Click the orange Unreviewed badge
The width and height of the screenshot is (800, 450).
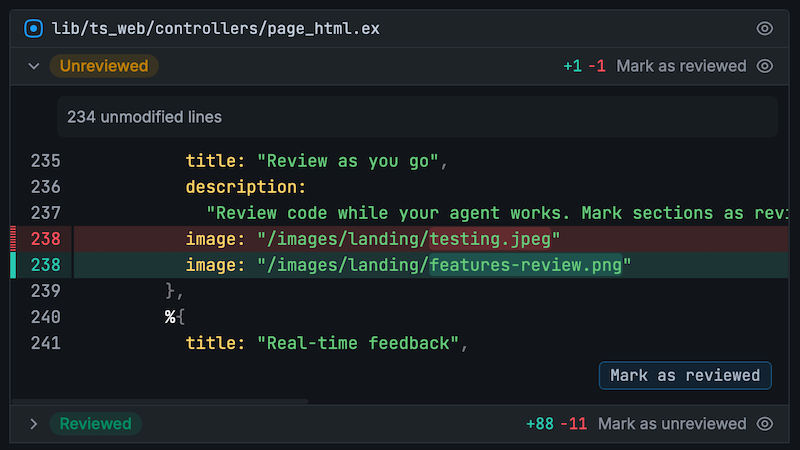(103, 66)
